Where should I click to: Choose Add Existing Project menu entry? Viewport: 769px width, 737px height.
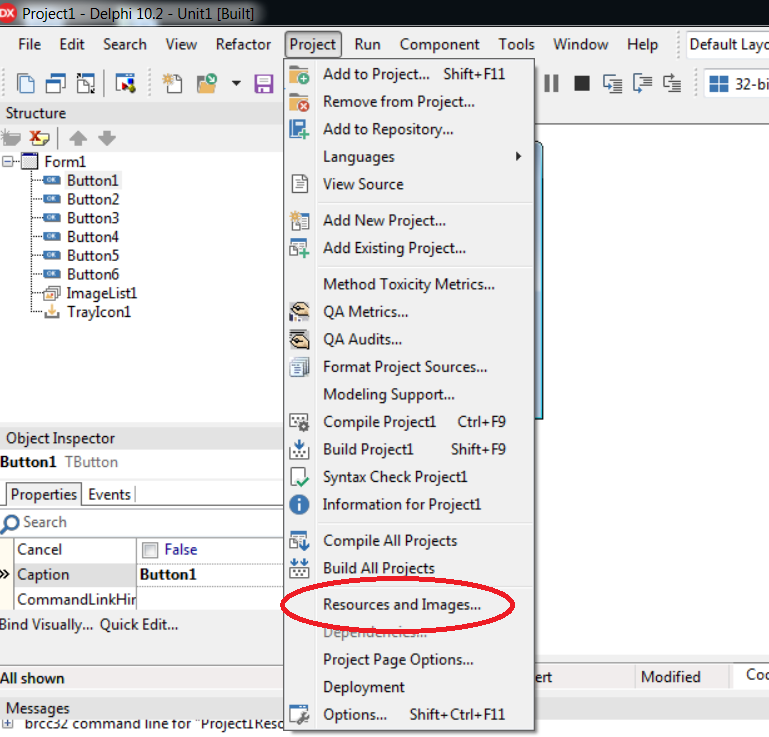[409, 248]
